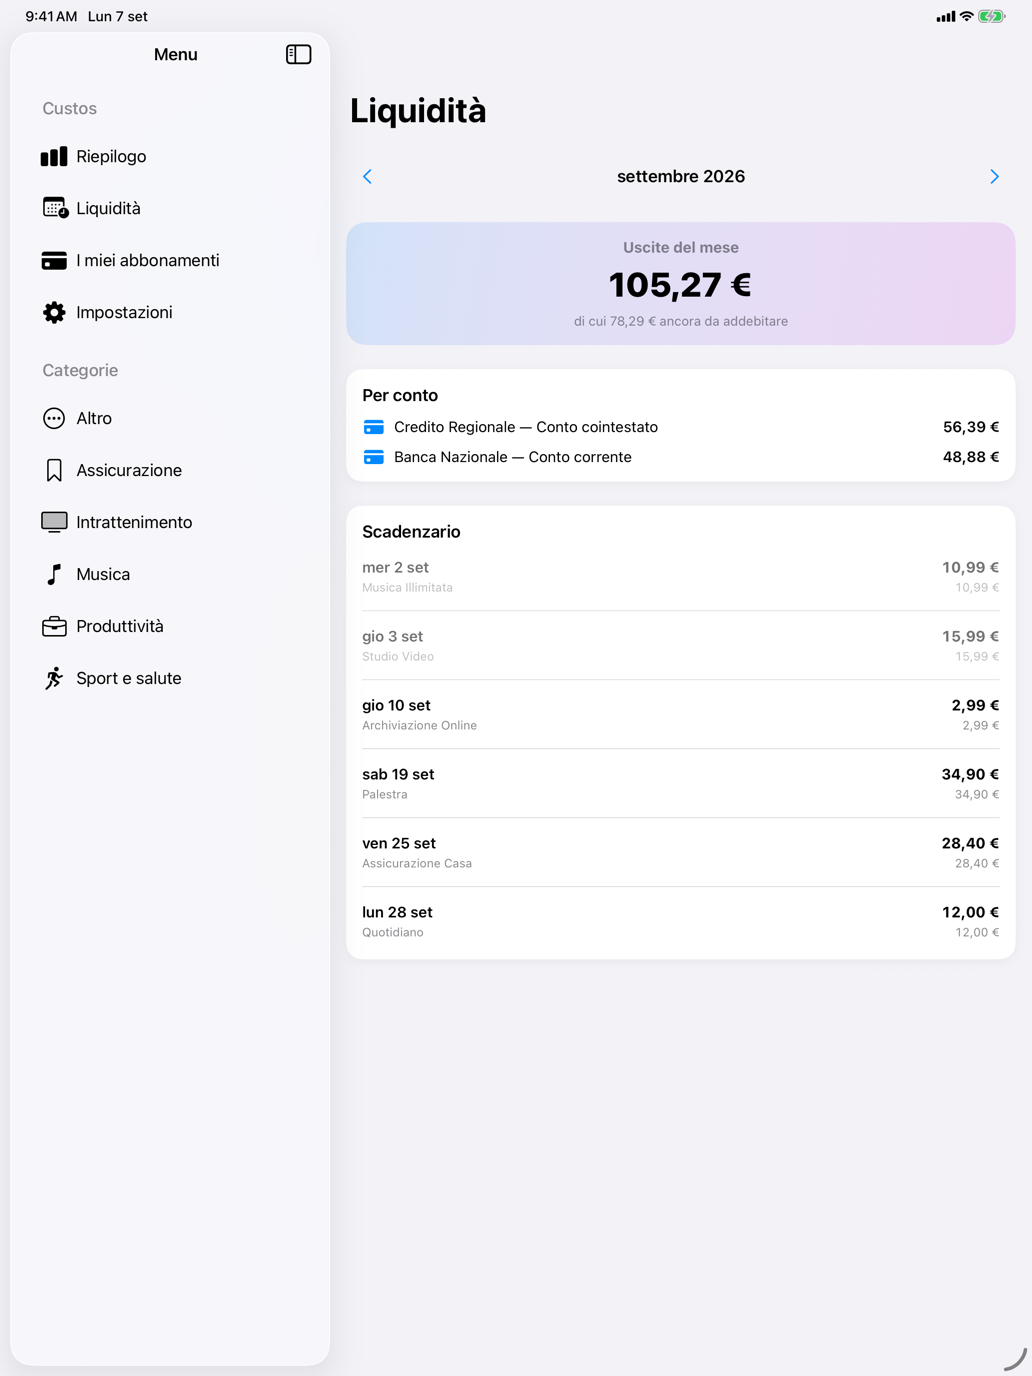This screenshot has width=1032, height=1376.
Task: Open Banca Nazionale — Conto corrente row
Action: (x=680, y=457)
